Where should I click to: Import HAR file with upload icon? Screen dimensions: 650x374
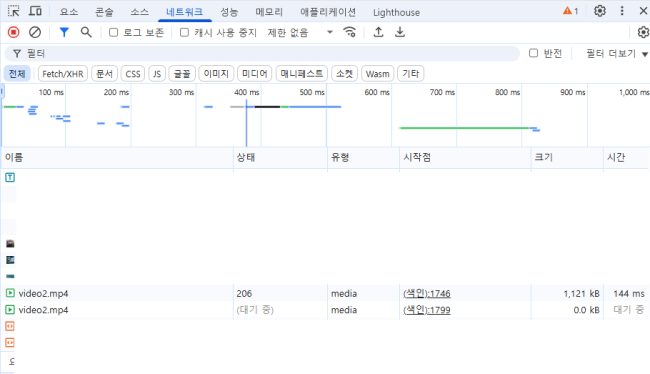tap(378, 32)
